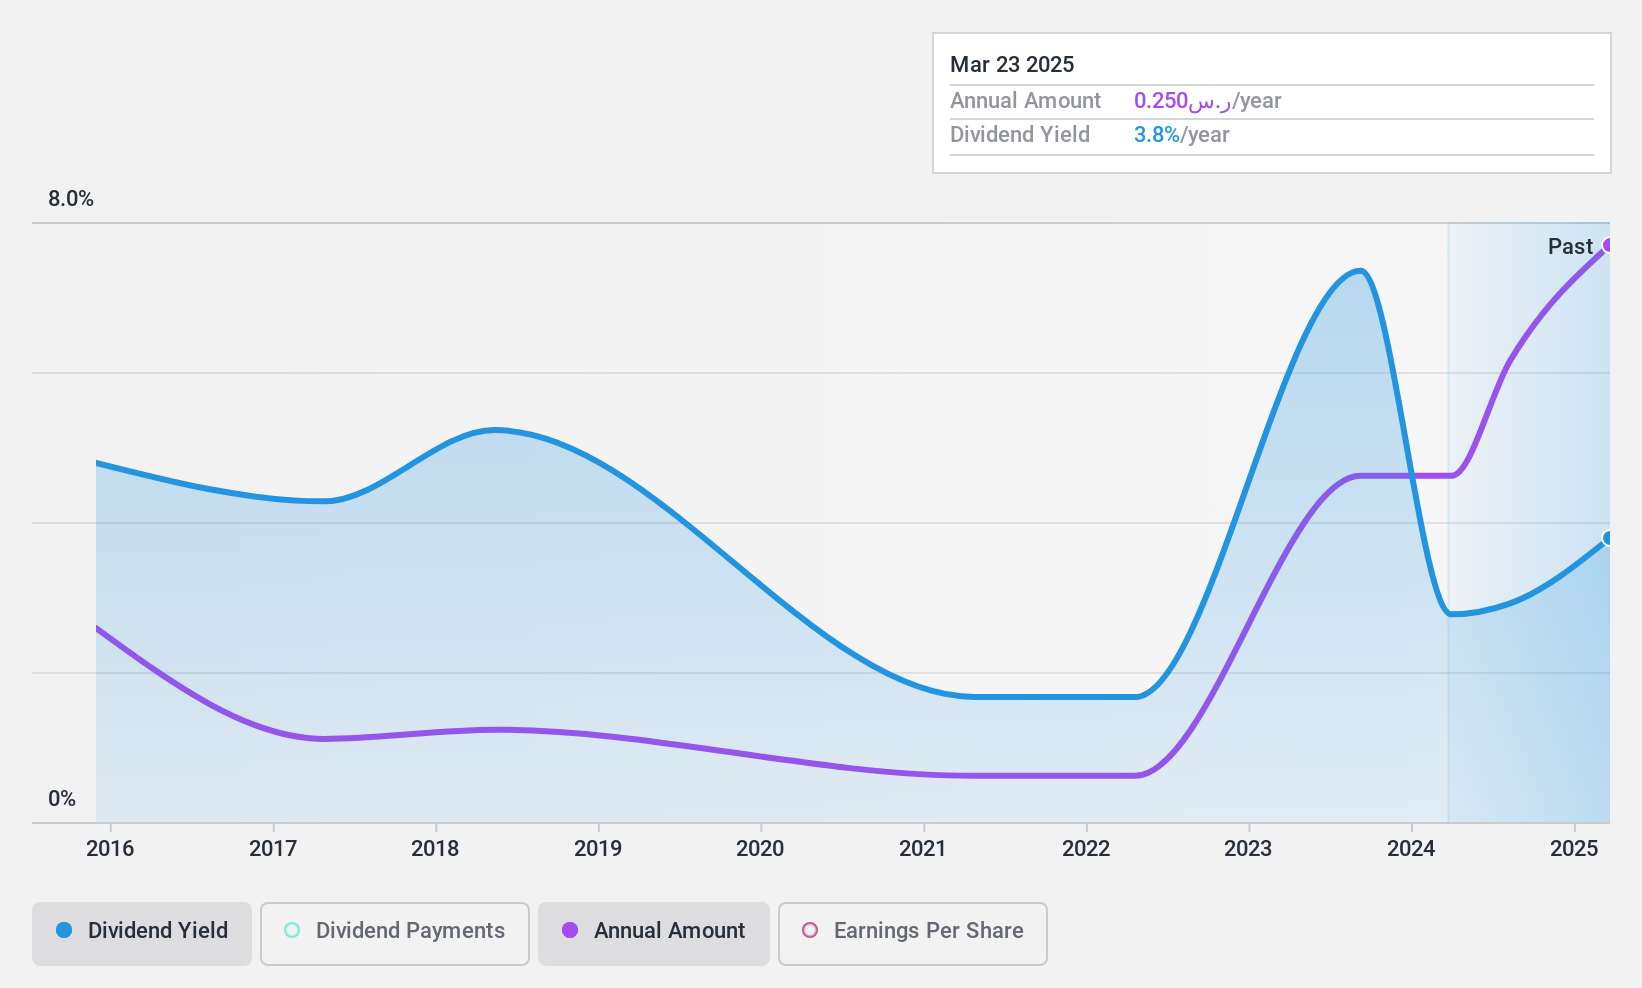Click the 'Mar 23 2025' tooltip date

pos(1012,65)
